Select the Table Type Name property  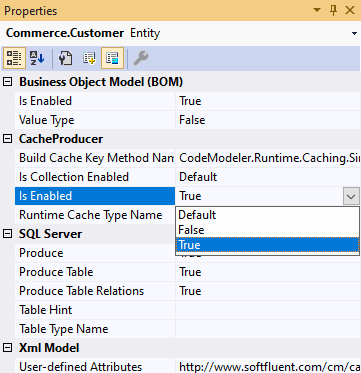click(95, 329)
